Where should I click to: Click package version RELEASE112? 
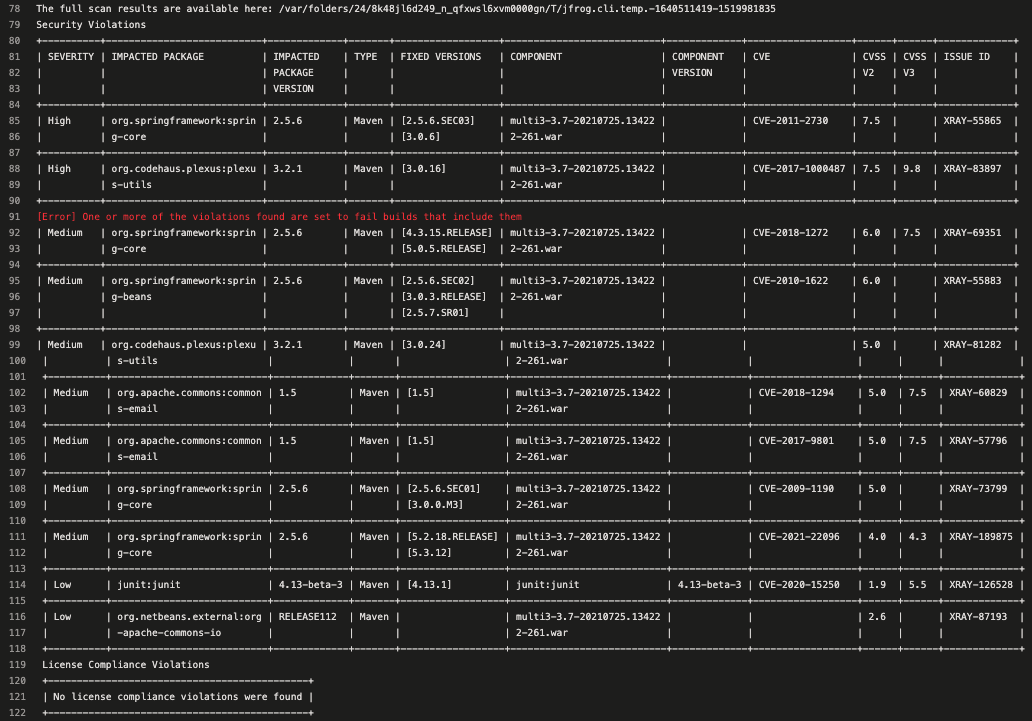[x=307, y=617]
